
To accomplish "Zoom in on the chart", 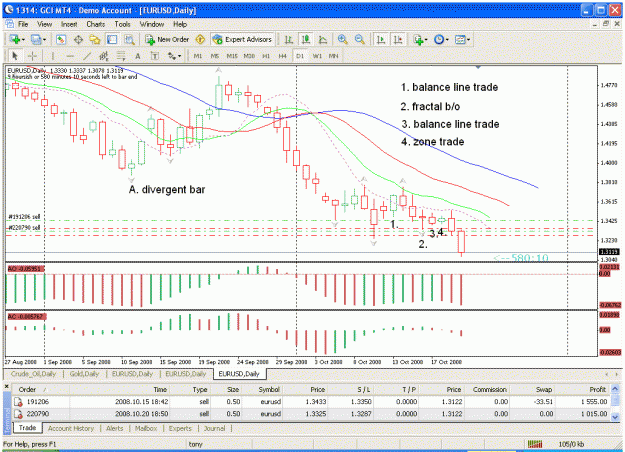I will click(x=342, y=39).
